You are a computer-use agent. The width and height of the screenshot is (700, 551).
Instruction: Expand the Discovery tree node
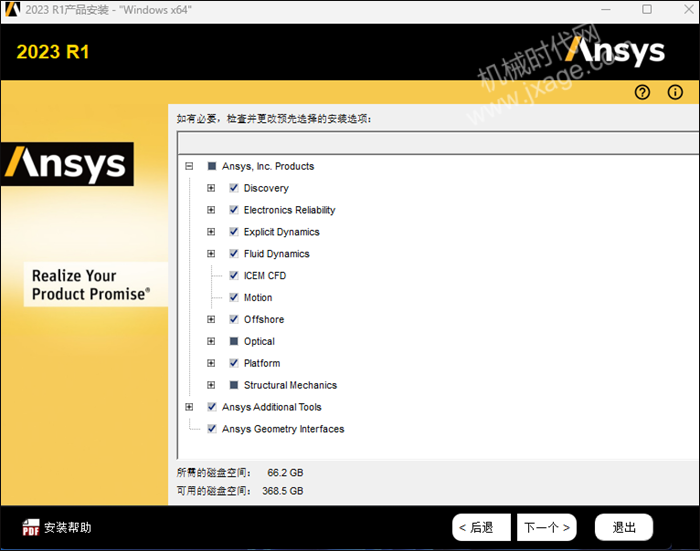(211, 188)
